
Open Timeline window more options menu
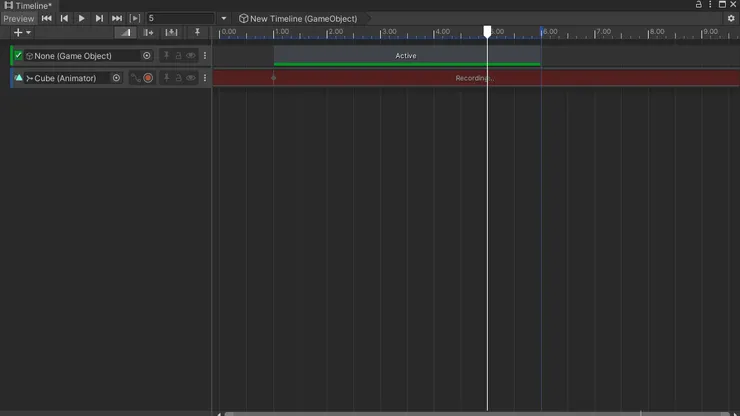[x=710, y=4]
